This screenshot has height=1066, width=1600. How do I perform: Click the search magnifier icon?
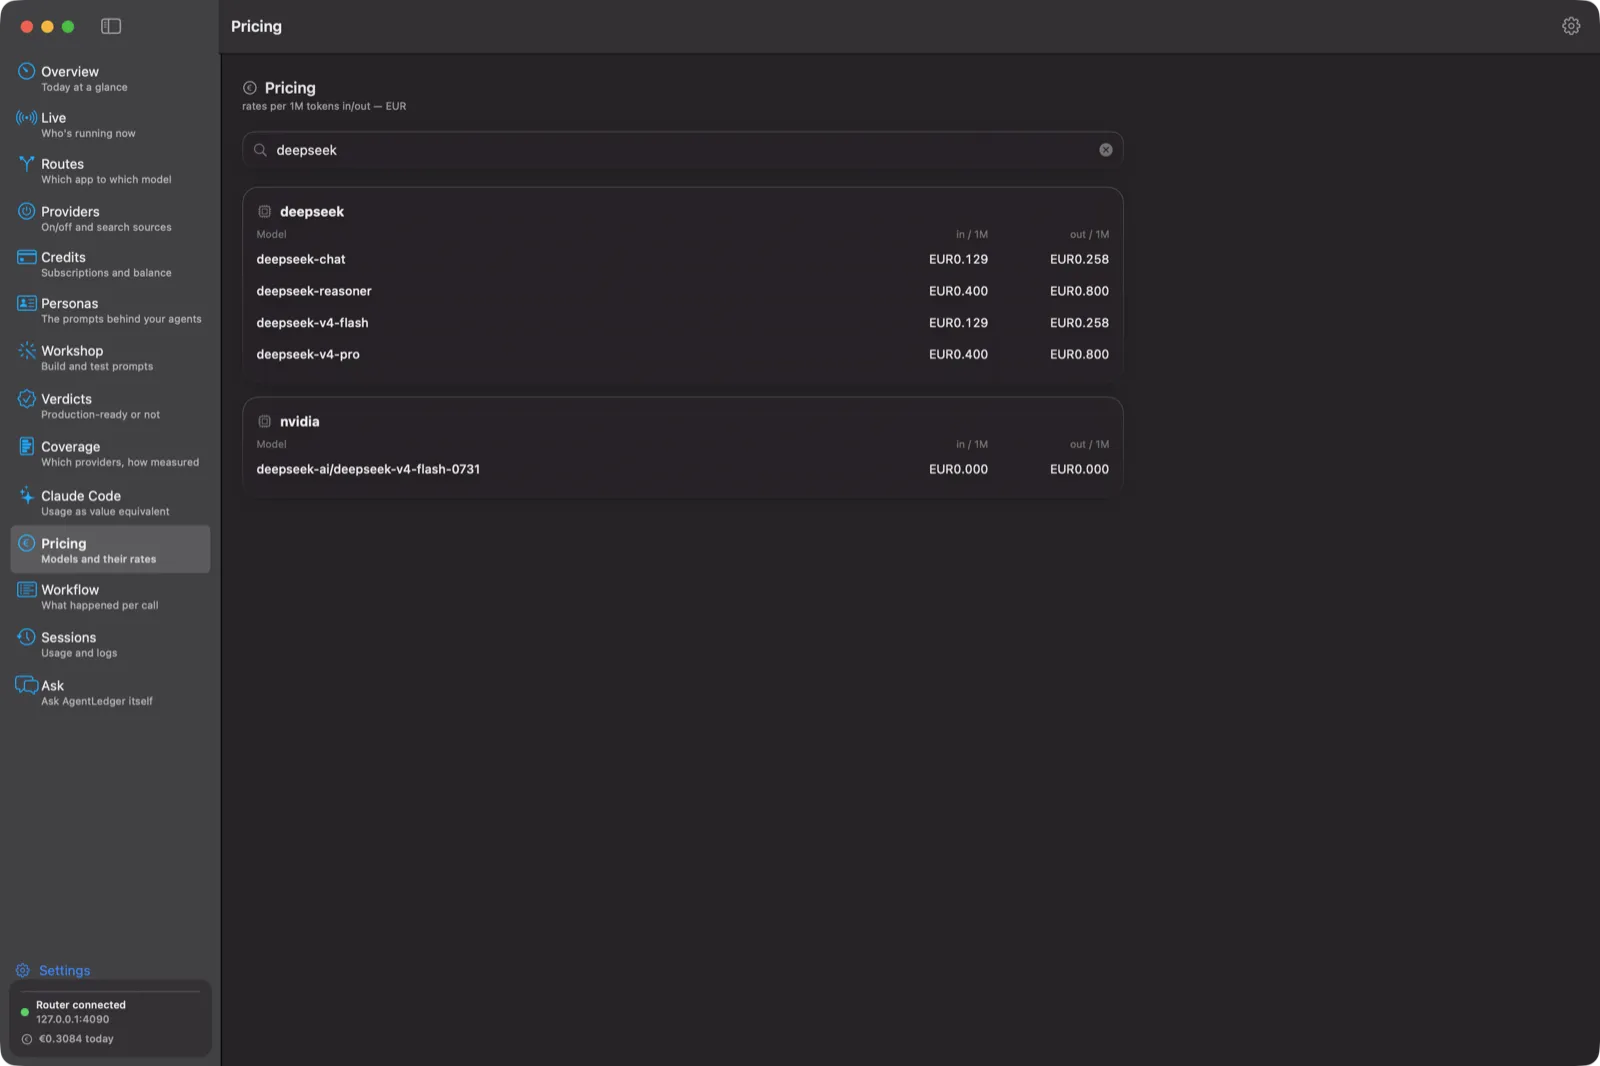[260, 150]
